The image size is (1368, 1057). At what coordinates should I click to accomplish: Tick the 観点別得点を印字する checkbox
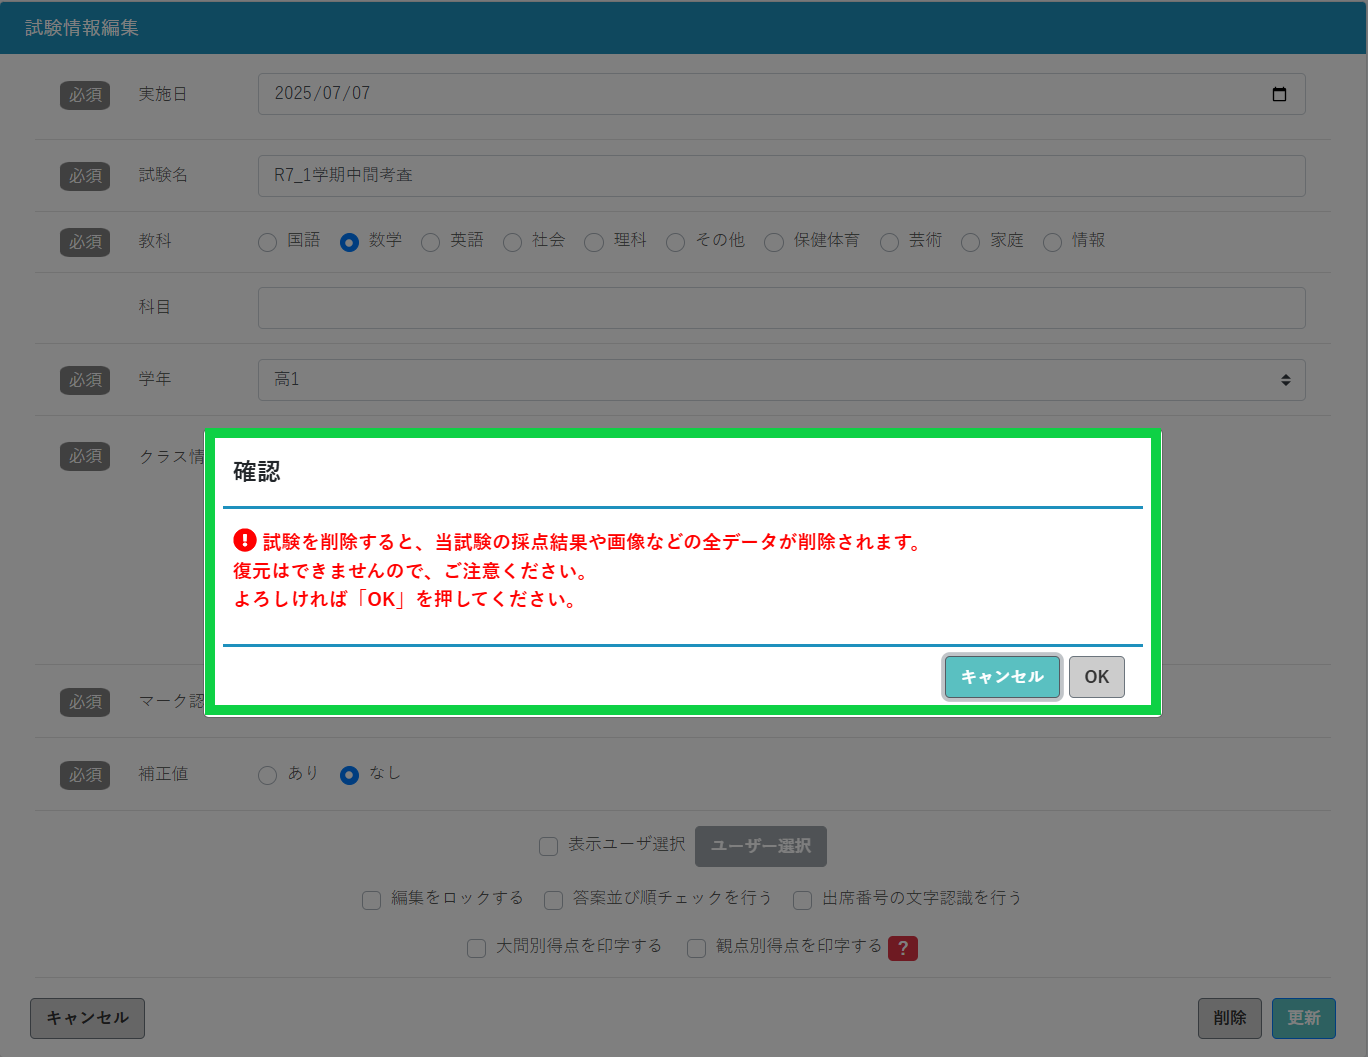coord(696,948)
